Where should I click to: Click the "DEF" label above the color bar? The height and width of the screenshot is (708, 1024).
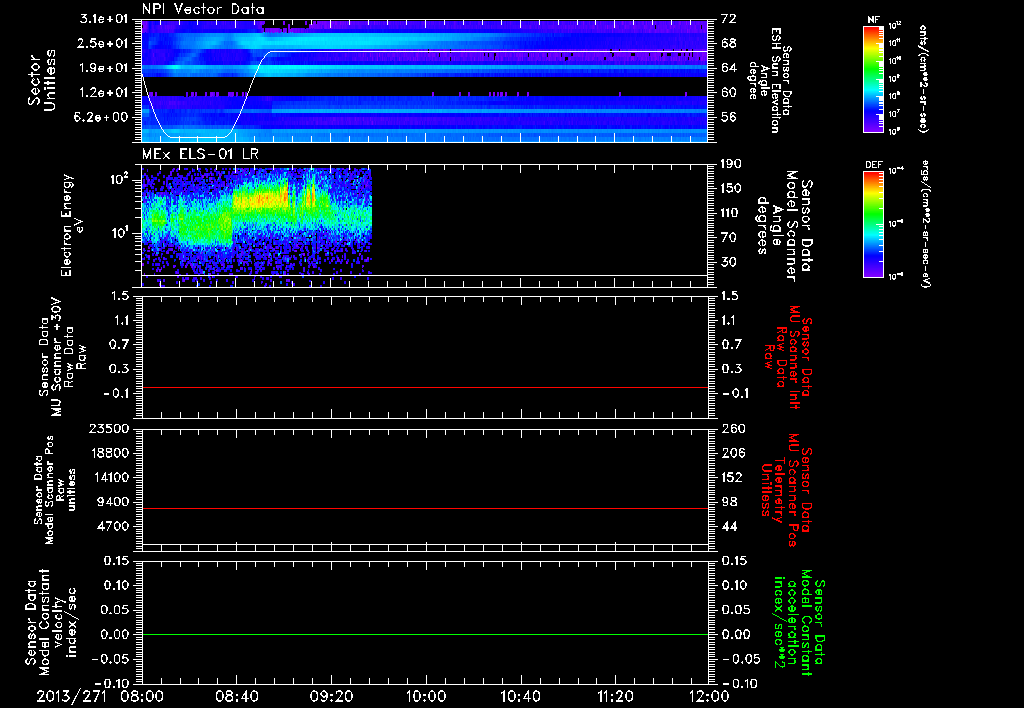pyautogui.click(x=874, y=165)
